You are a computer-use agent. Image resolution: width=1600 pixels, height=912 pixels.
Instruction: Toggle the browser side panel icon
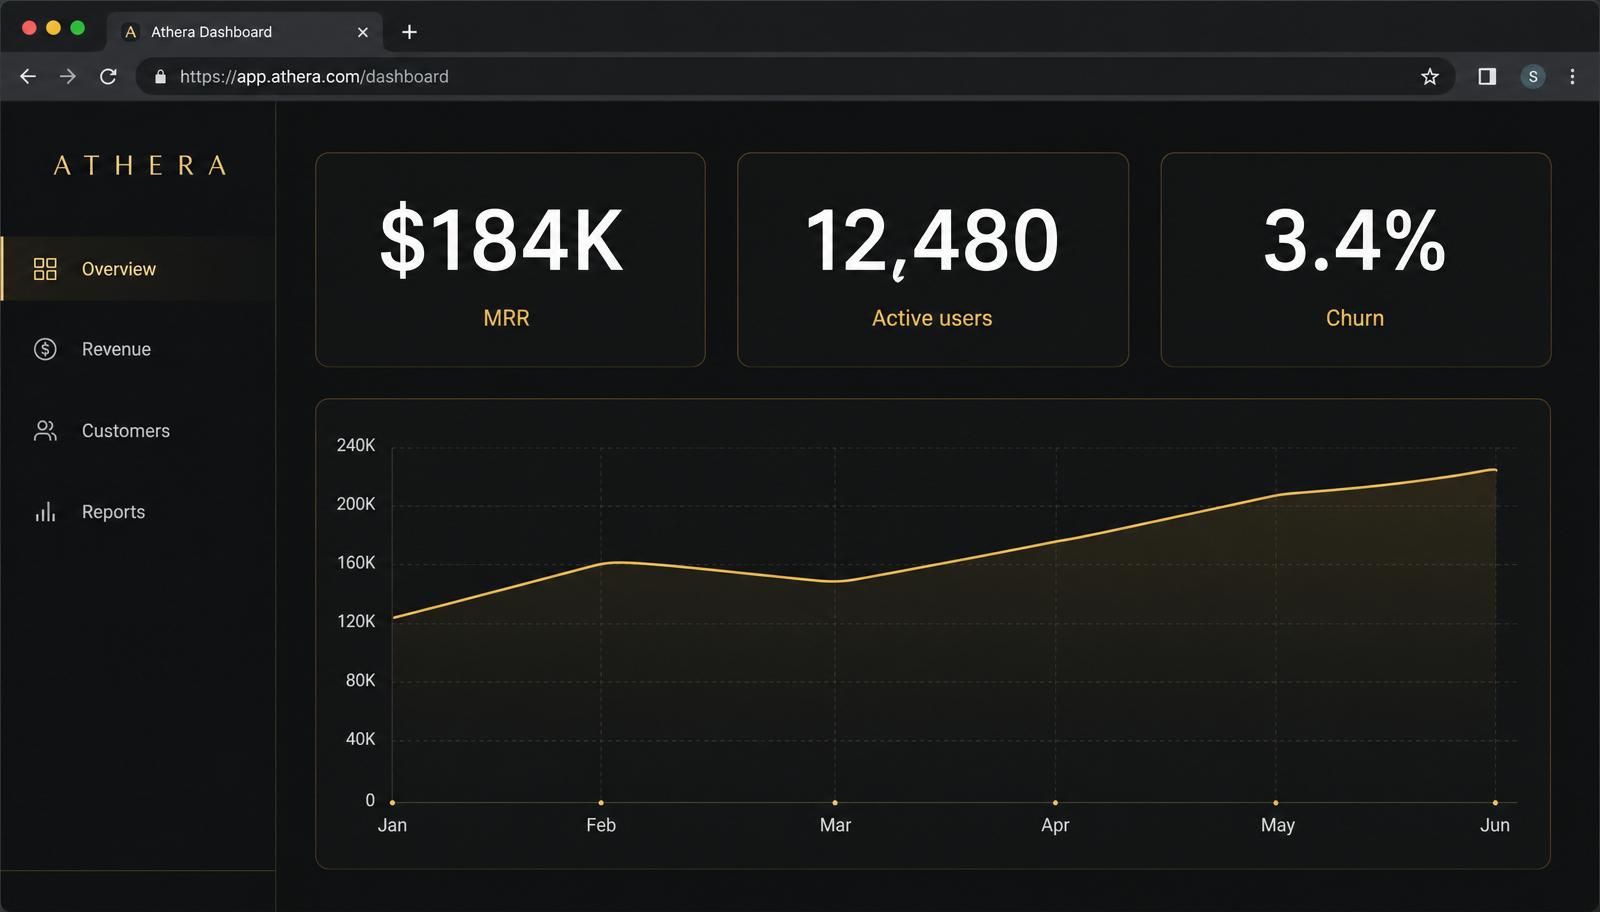(x=1487, y=77)
